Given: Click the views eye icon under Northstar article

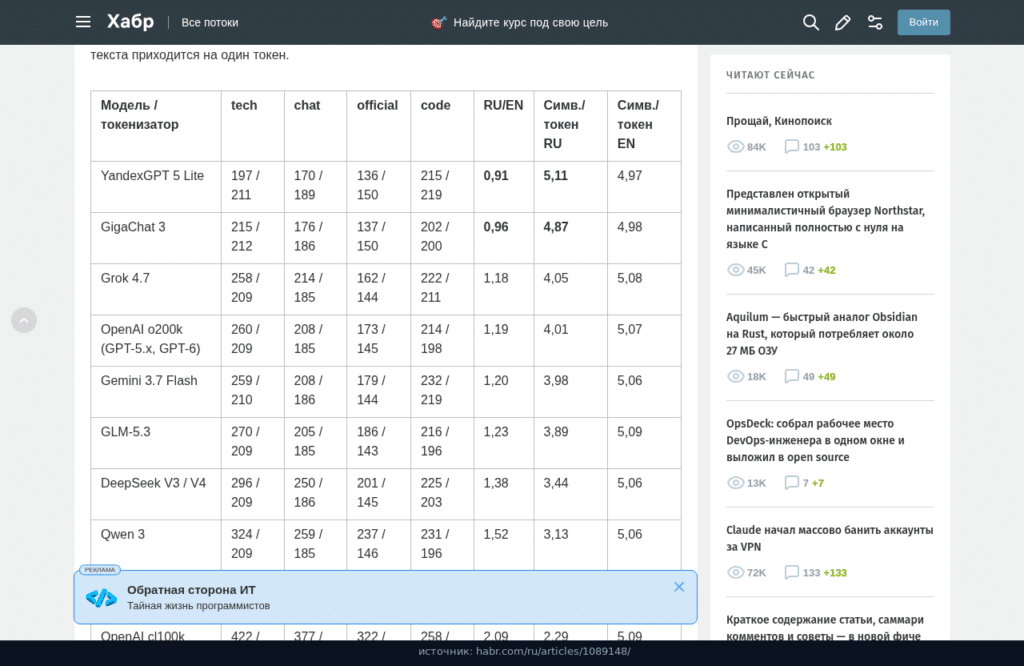Looking at the screenshot, I should coord(735,270).
